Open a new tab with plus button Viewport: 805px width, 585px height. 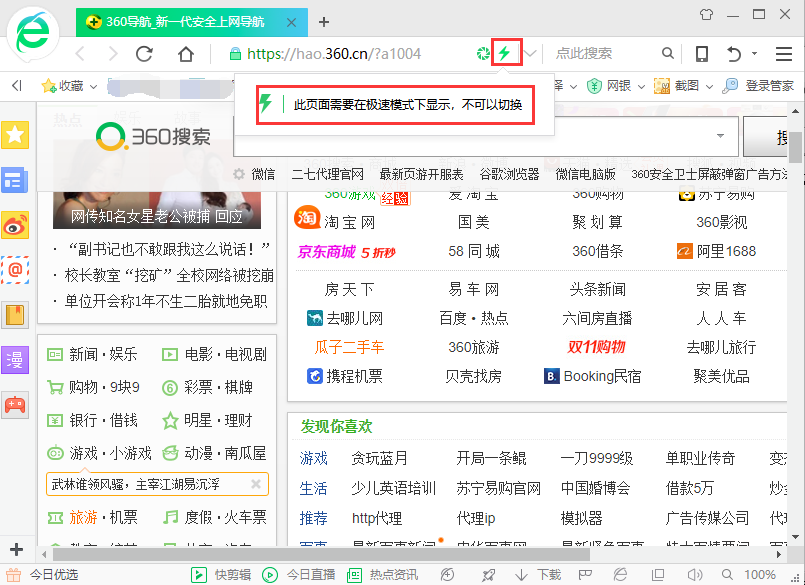pos(323,22)
